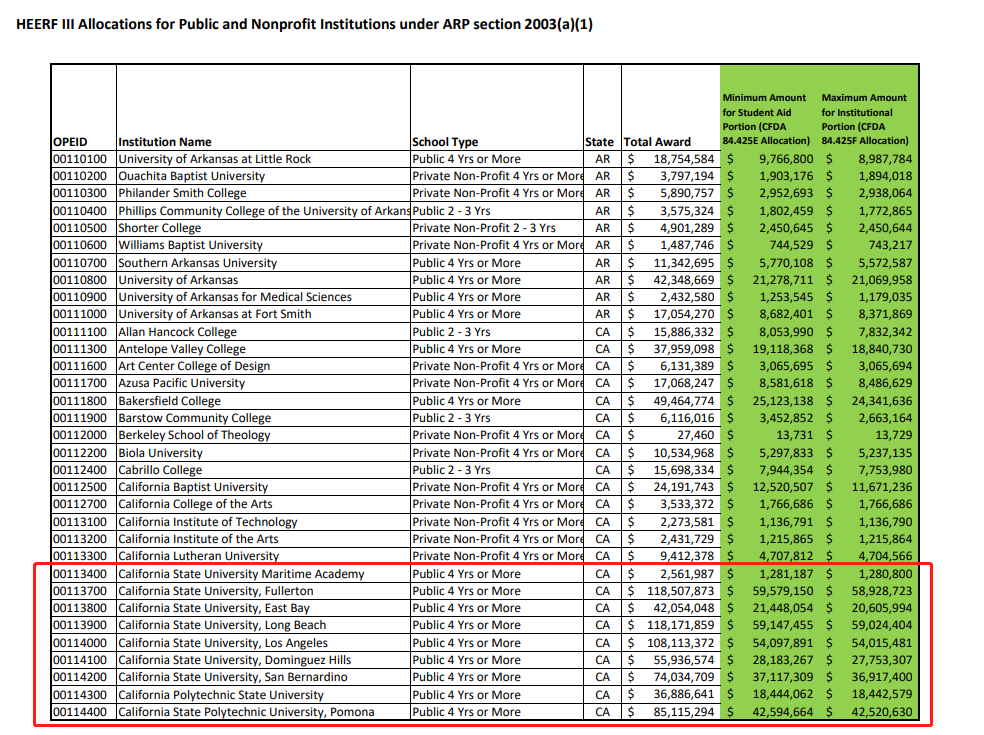The image size is (984, 735).
Task: Select Cabrillo College cell
Action: click(x=160, y=470)
